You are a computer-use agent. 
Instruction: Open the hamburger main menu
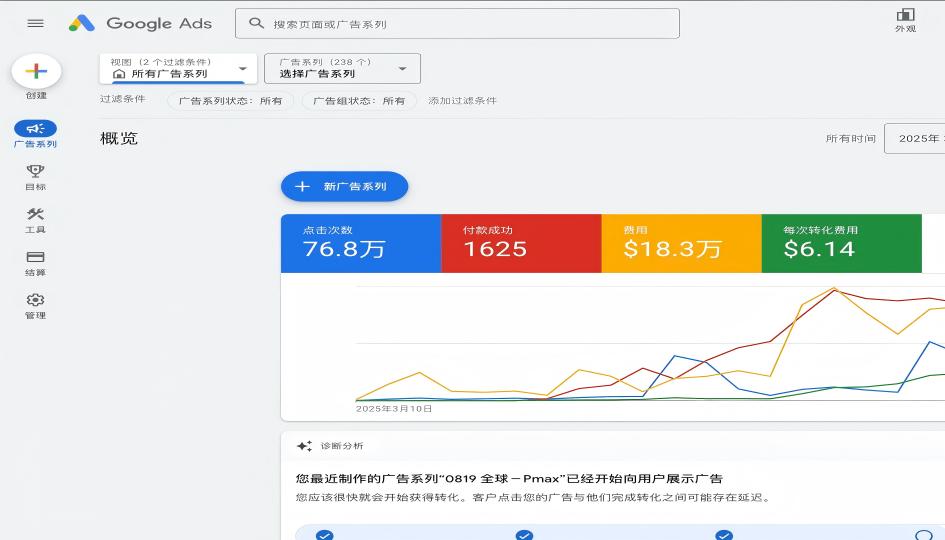[36, 23]
